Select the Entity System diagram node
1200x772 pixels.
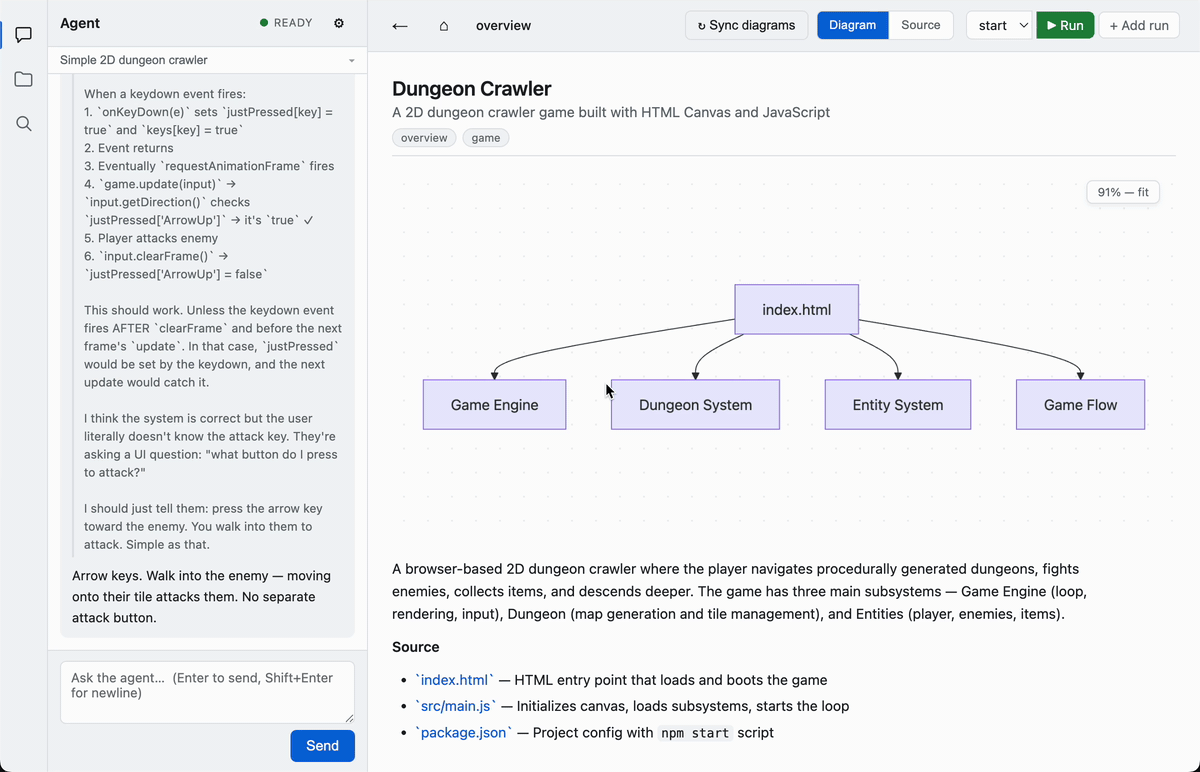tap(898, 405)
